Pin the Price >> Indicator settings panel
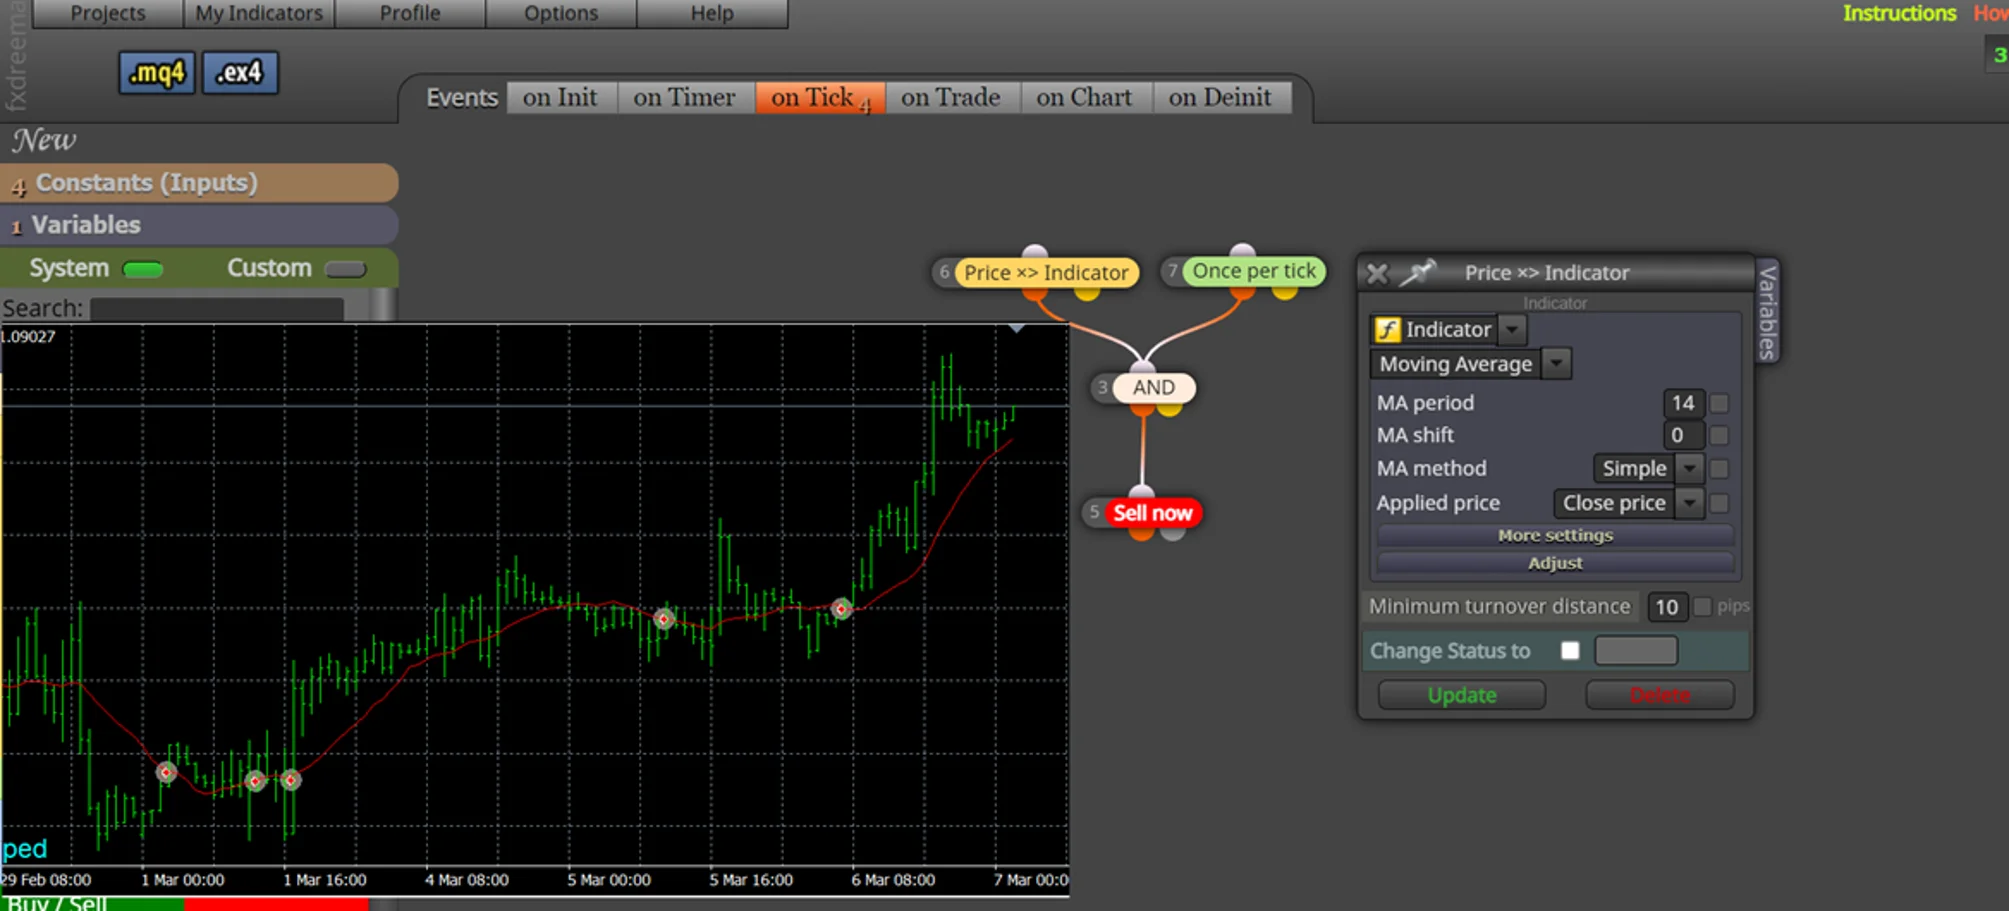Screen dimensions: 2009x911 [x=1417, y=272]
